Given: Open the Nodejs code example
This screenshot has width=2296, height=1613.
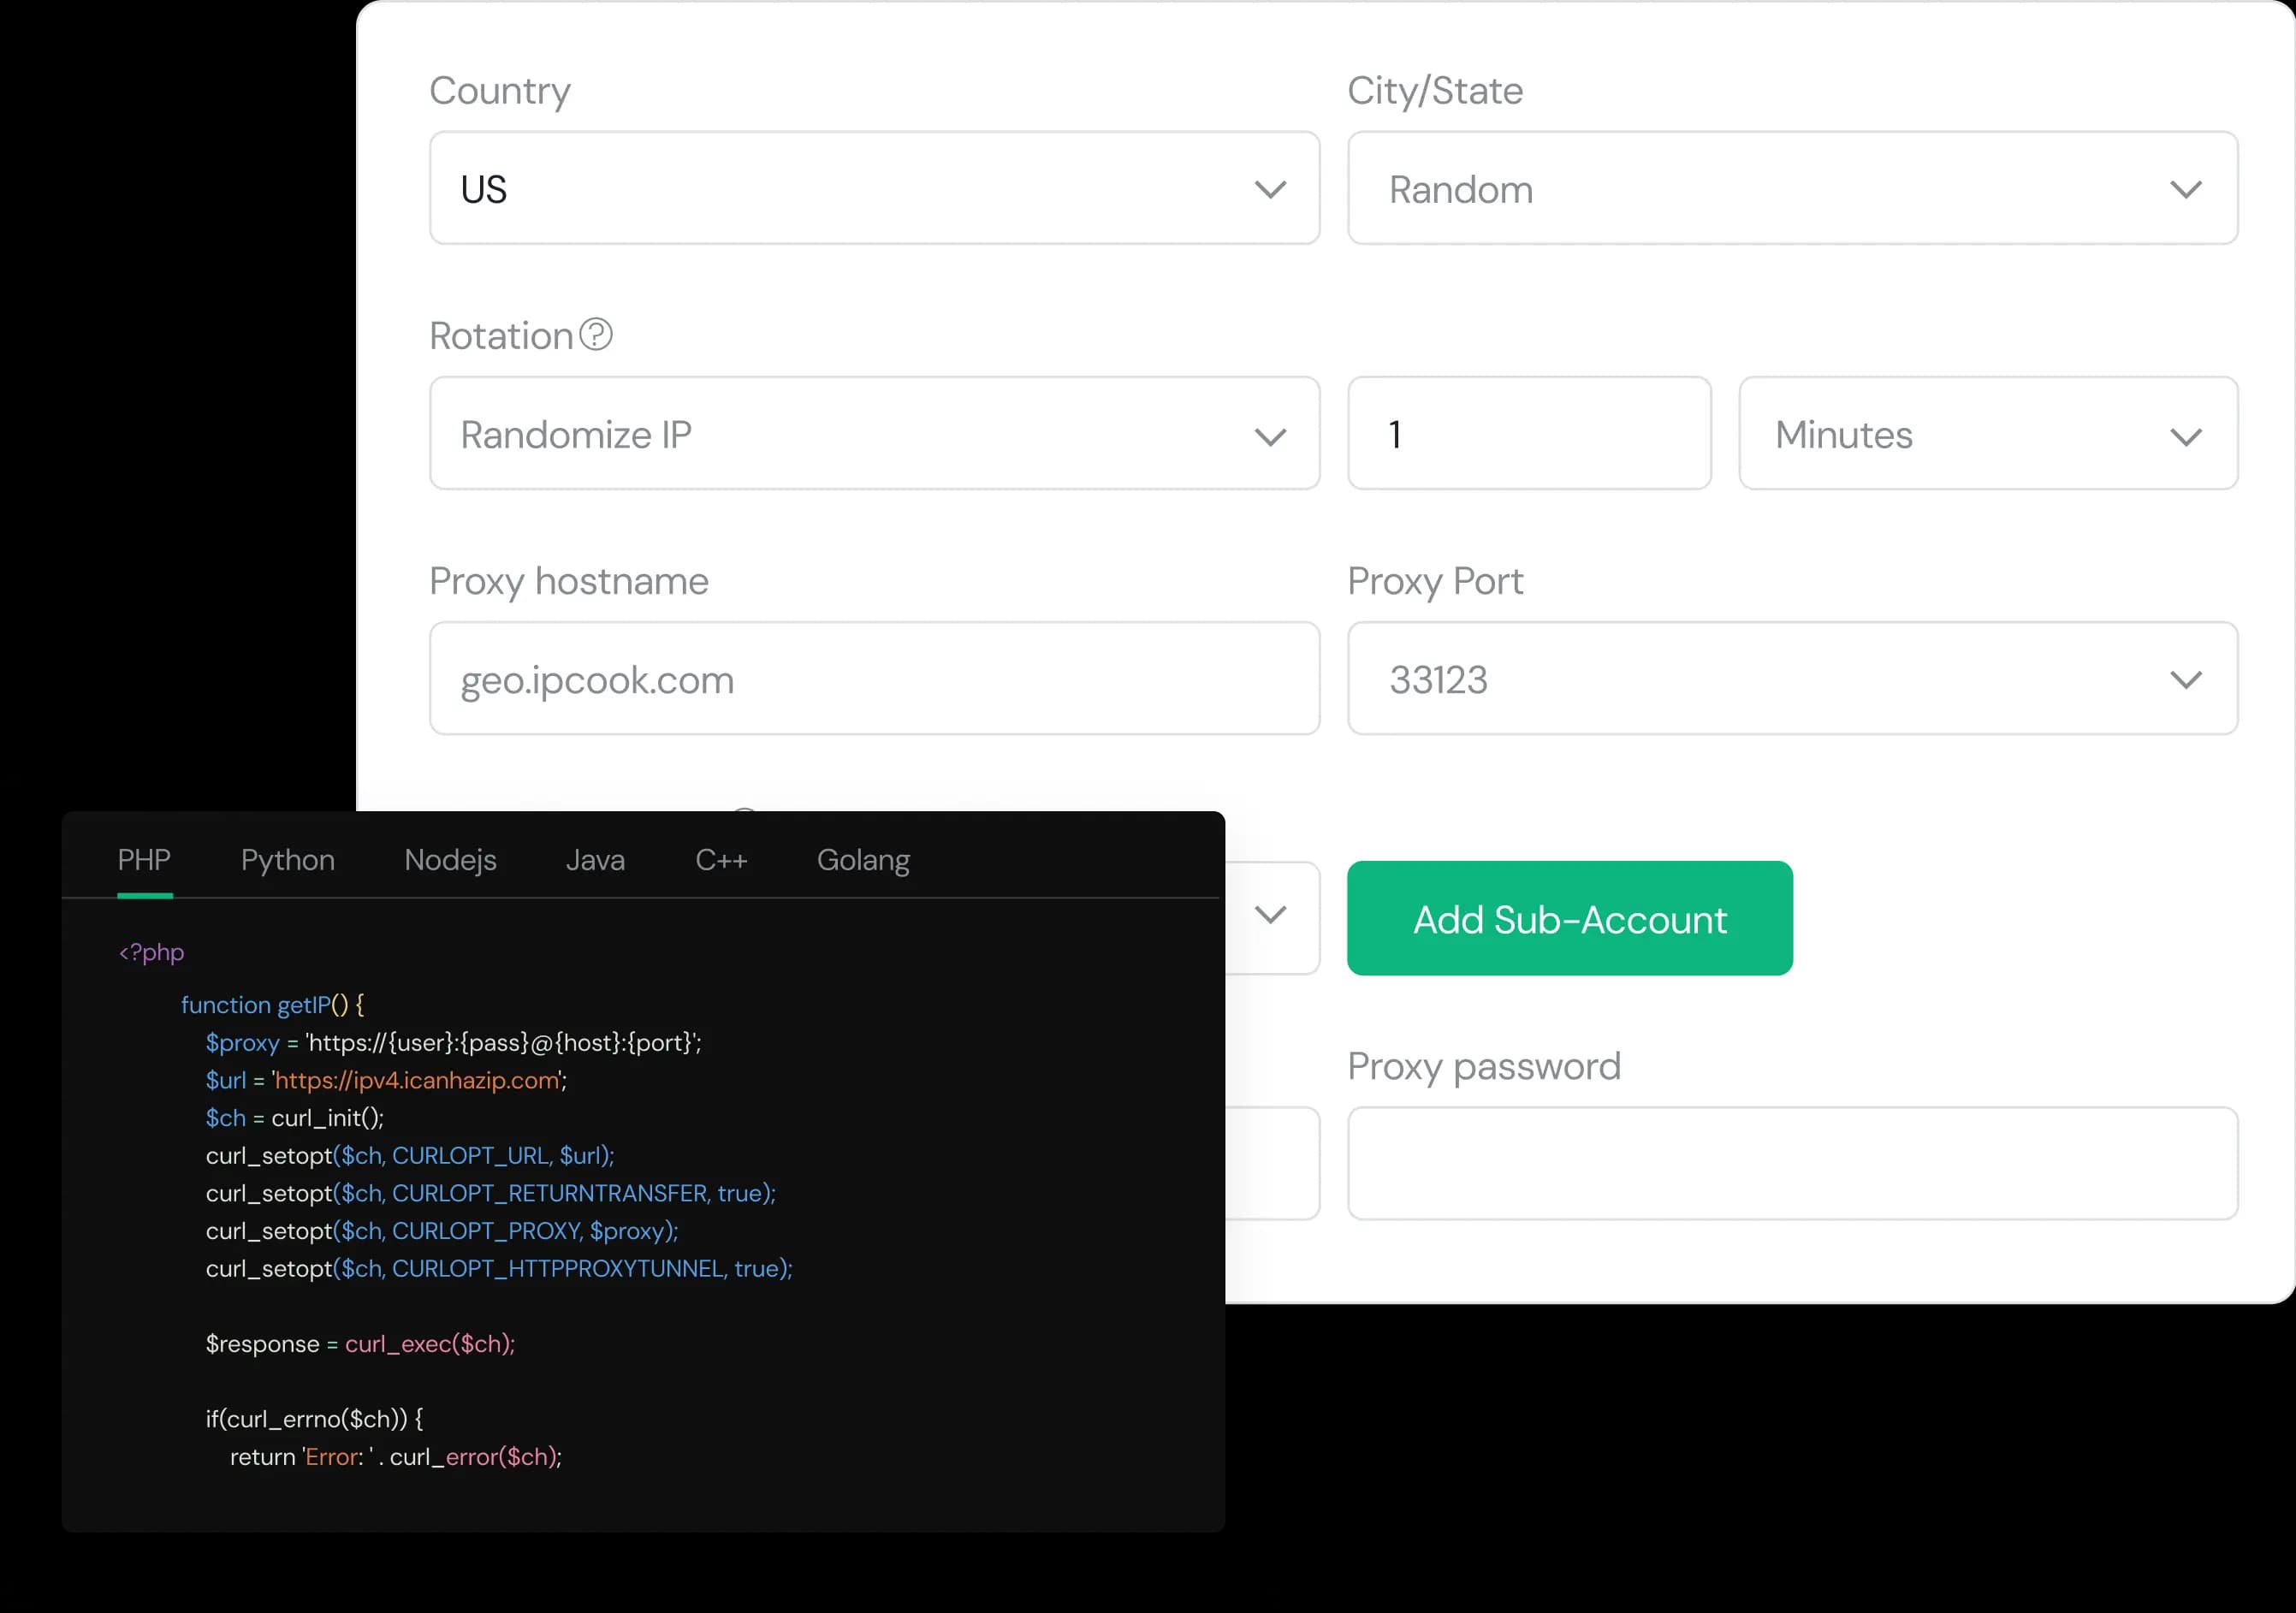Looking at the screenshot, I should click(449, 860).
